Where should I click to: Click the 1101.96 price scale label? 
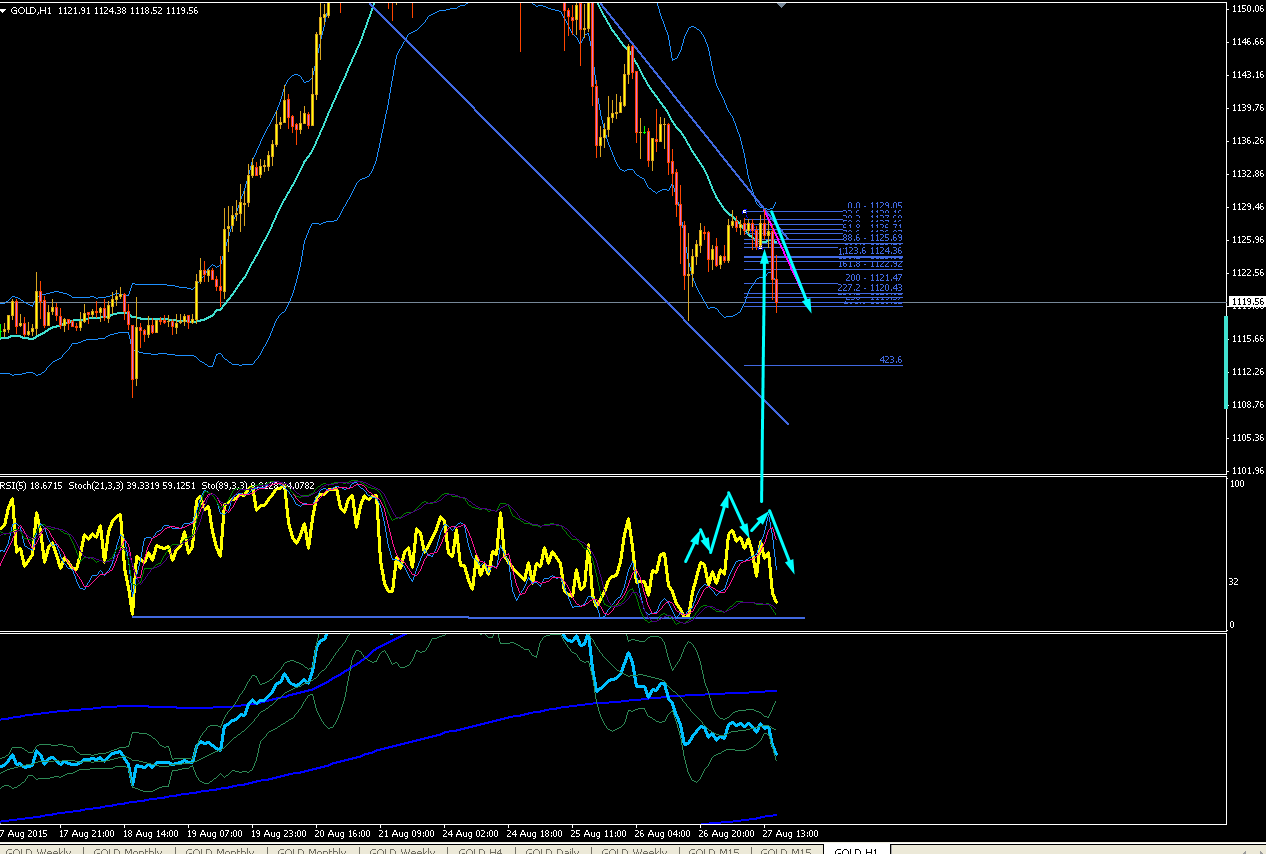tap(1250, 470)
